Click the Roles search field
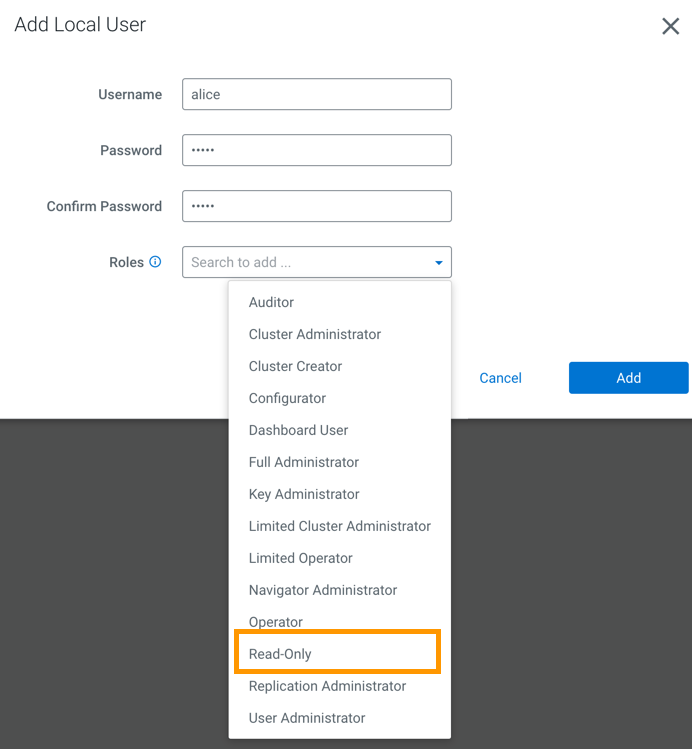Image resolution: width=692 pixels, height=749 pixels. pyautogui.click(x=305, y=262)
